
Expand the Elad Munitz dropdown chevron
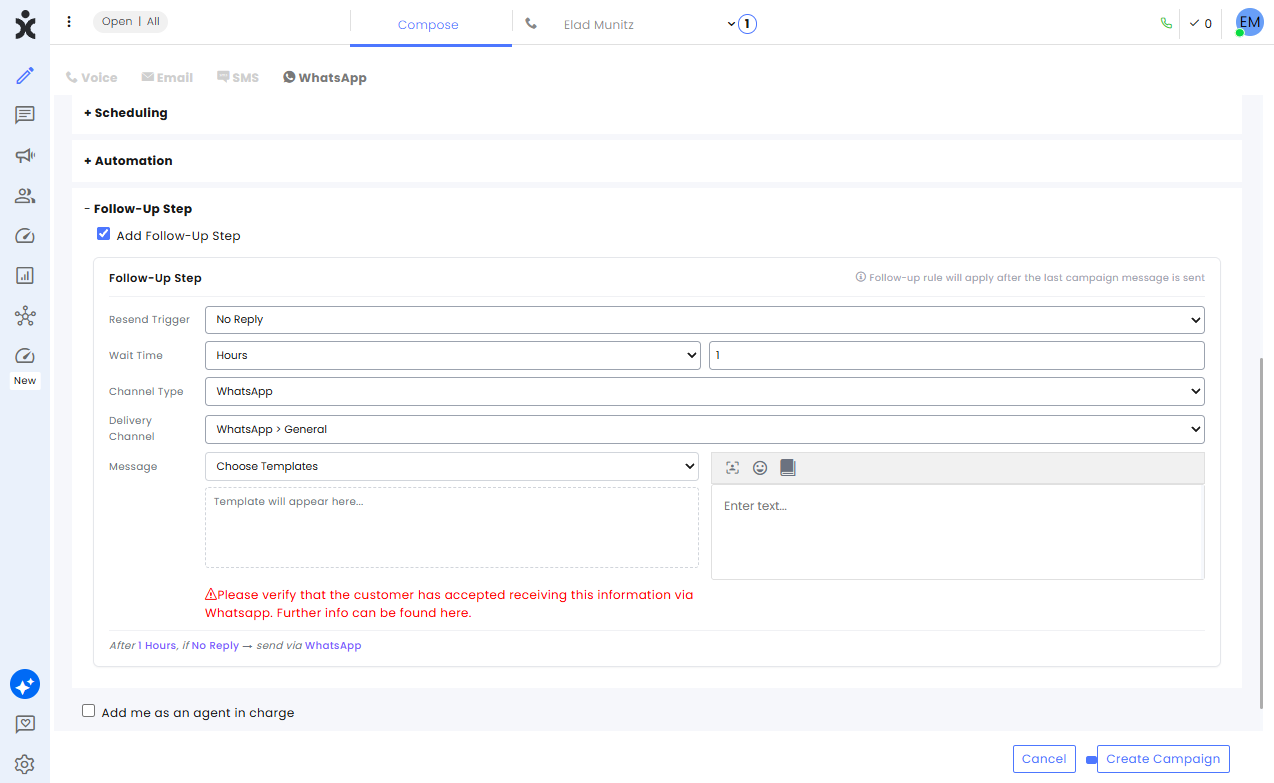(x=731, y=24)
